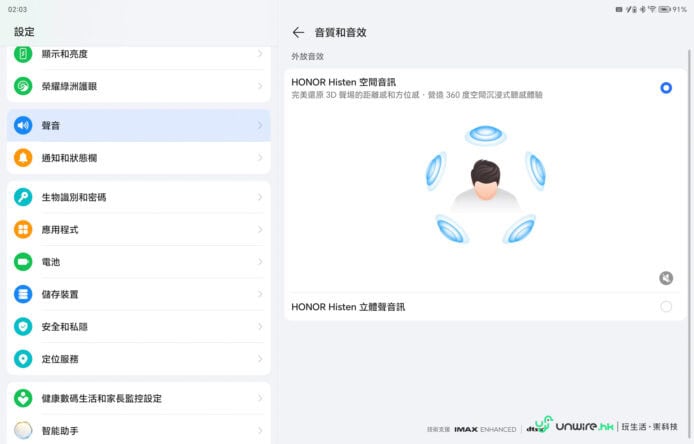Tap the 電池 battery icon

click(x=23, y=262)
